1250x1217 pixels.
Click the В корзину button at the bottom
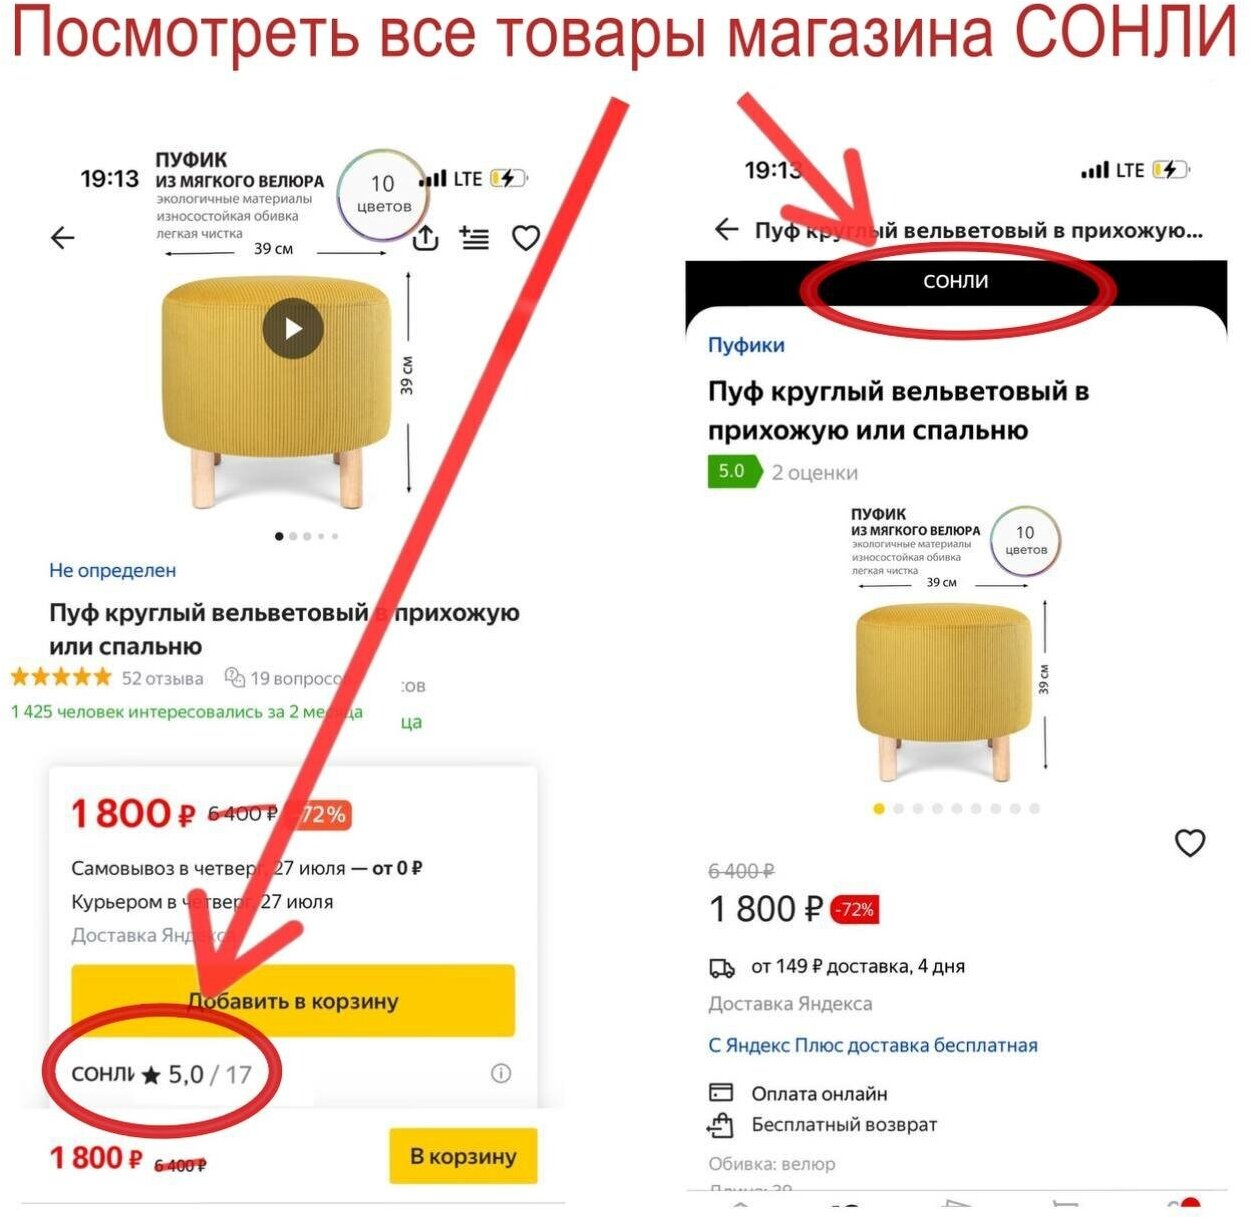point(463,1156)
